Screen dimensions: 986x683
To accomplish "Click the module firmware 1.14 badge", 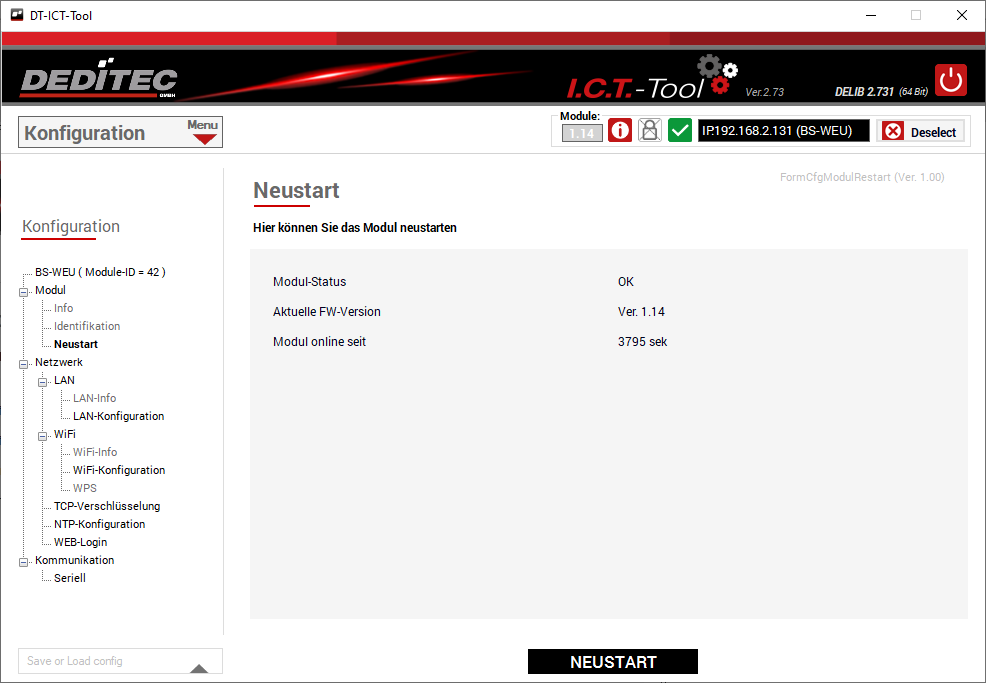I will [x=582, y=133].
